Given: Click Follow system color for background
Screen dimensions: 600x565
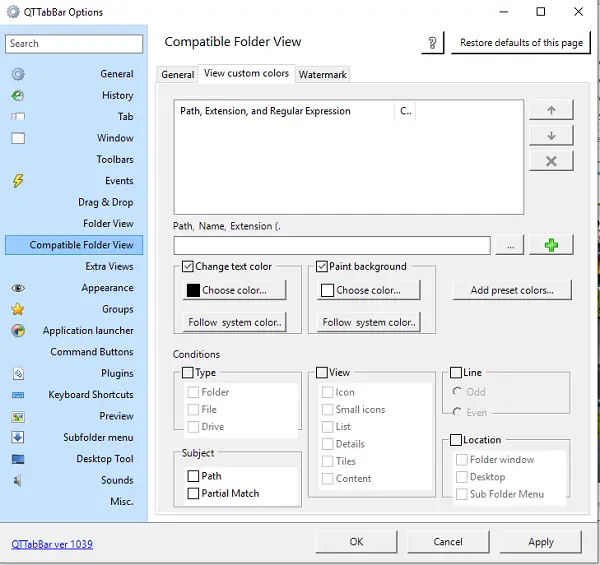Looking at the screenshot, I should pyautogui.click(x=368, y=322).
